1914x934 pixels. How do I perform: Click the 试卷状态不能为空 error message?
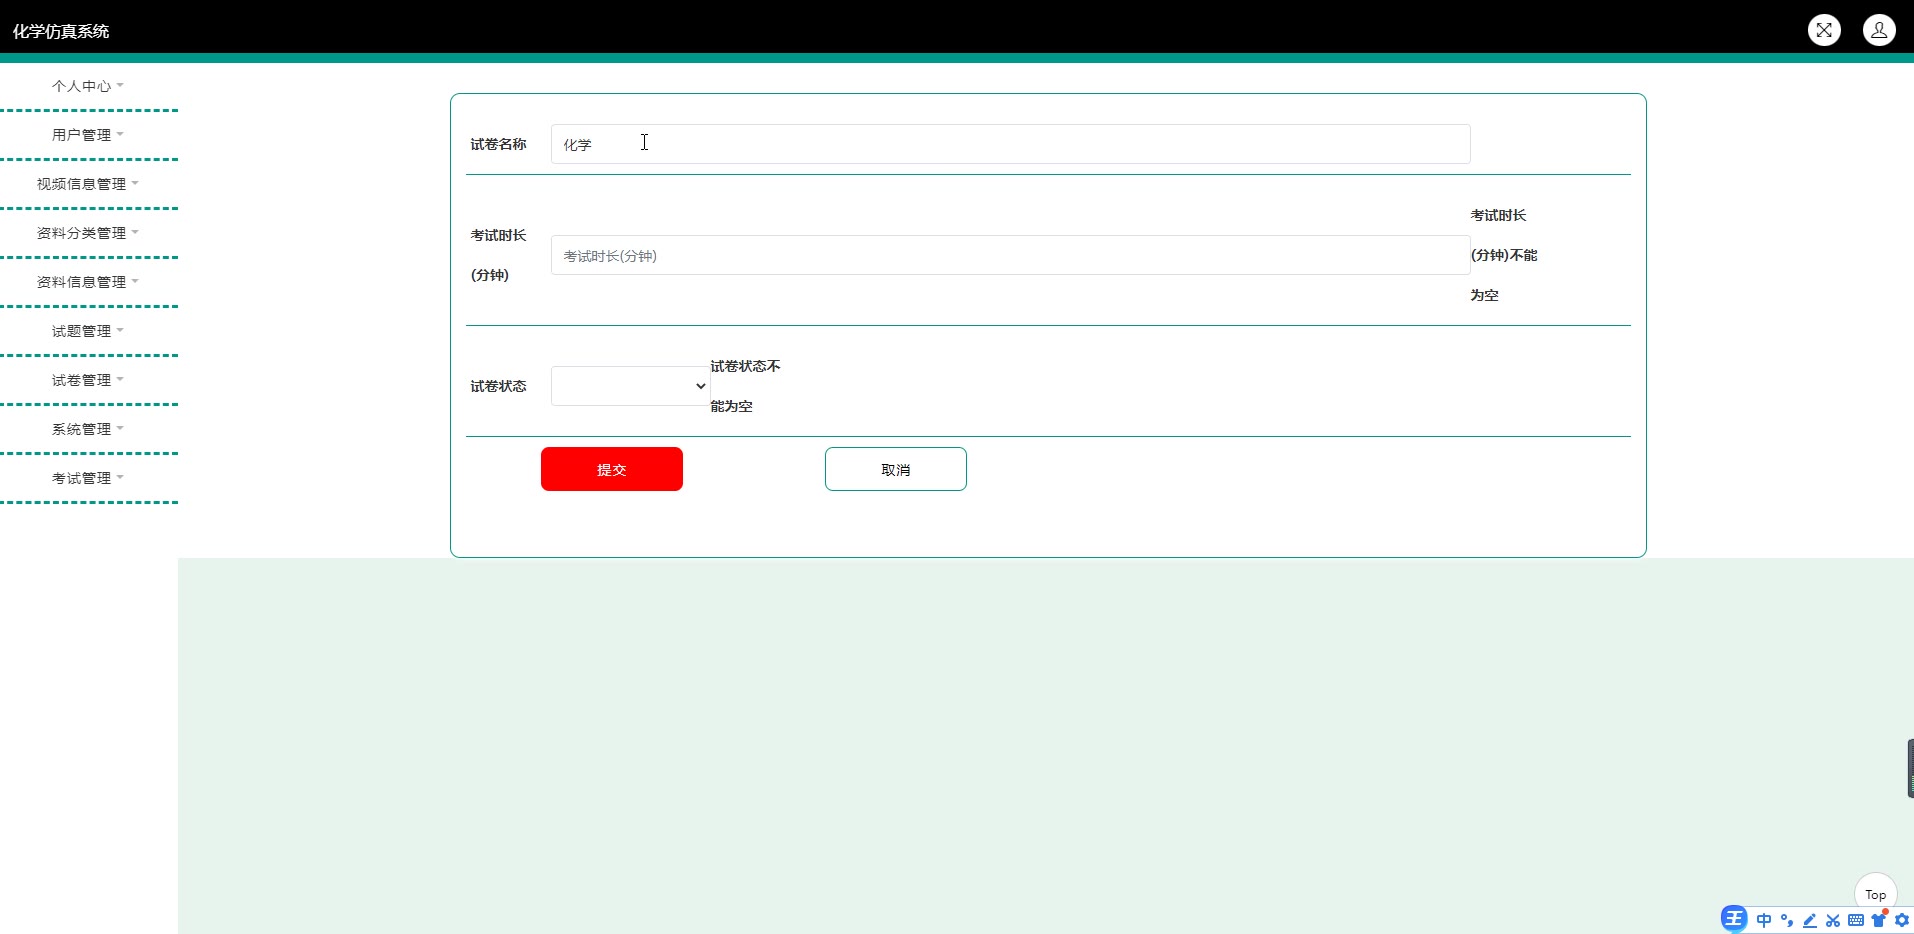(745, 386)
